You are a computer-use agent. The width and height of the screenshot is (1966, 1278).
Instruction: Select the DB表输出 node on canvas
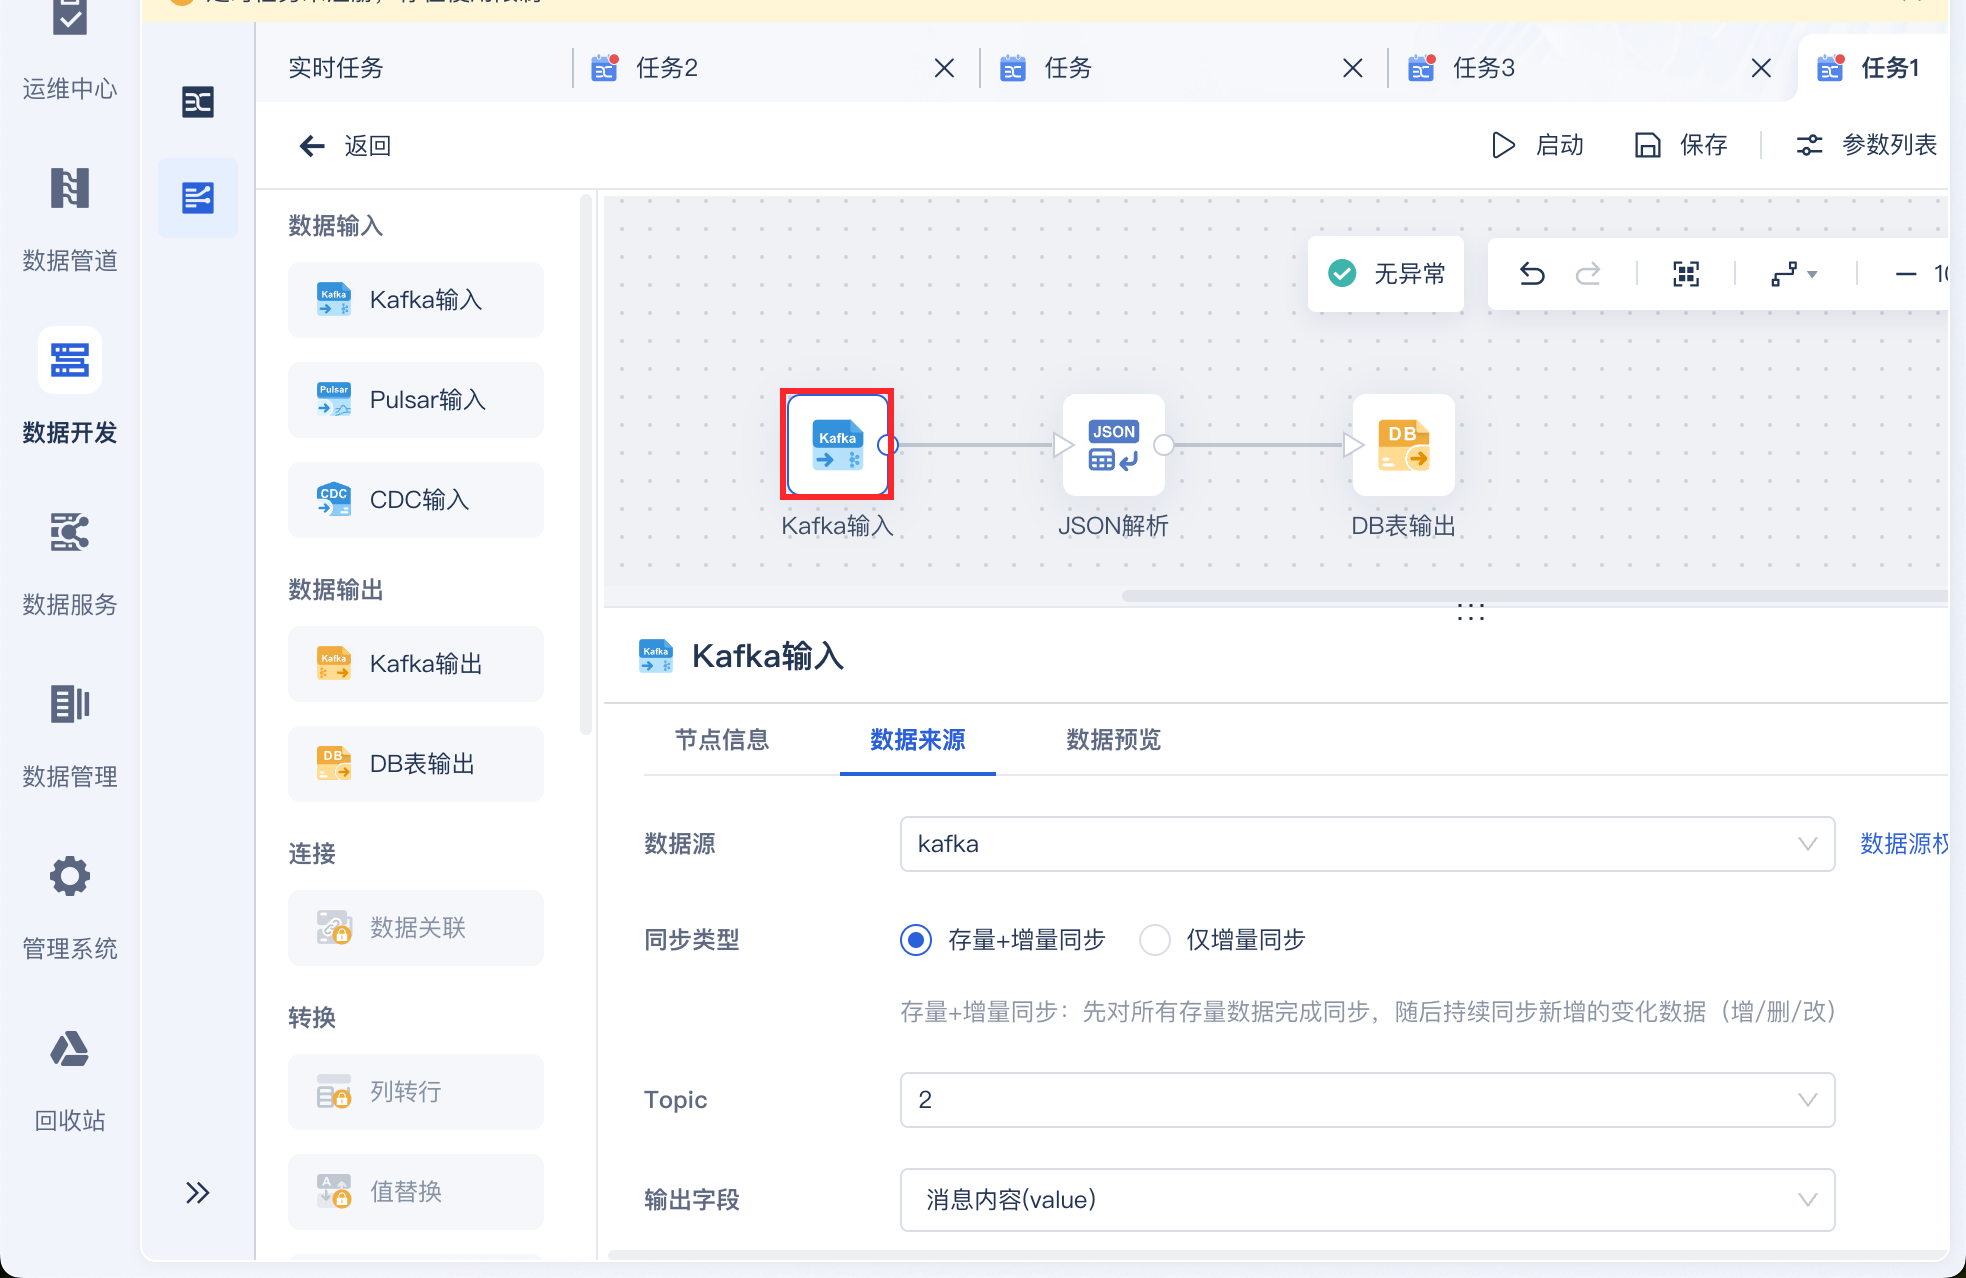click(x=1403, y=446)
